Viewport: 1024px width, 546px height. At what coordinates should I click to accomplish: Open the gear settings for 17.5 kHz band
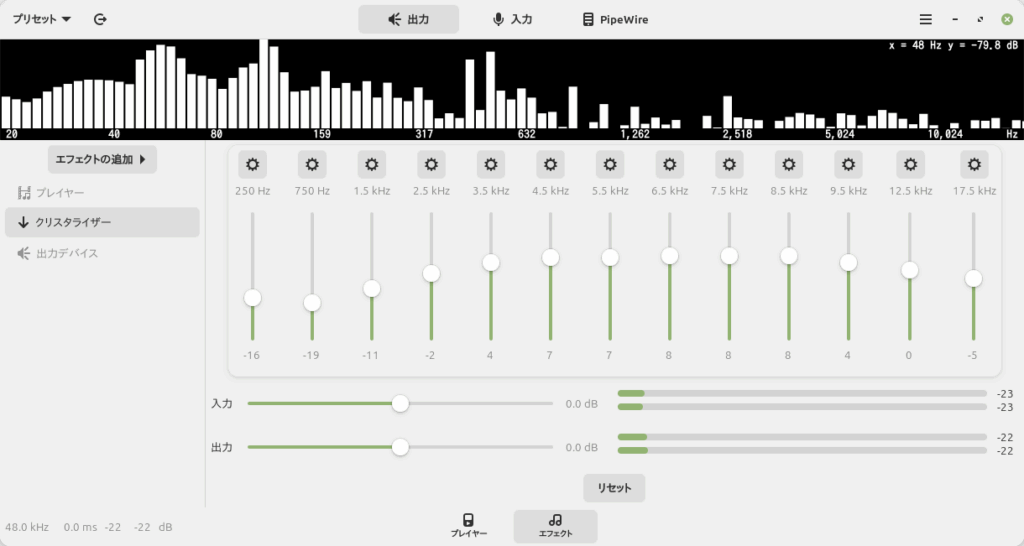coord(974,165)
